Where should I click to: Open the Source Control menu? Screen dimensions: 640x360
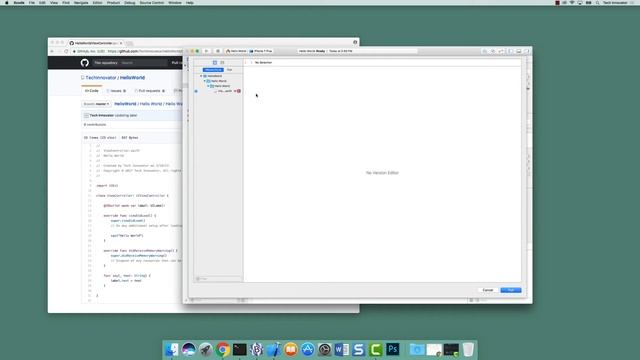tap(151, 2)
